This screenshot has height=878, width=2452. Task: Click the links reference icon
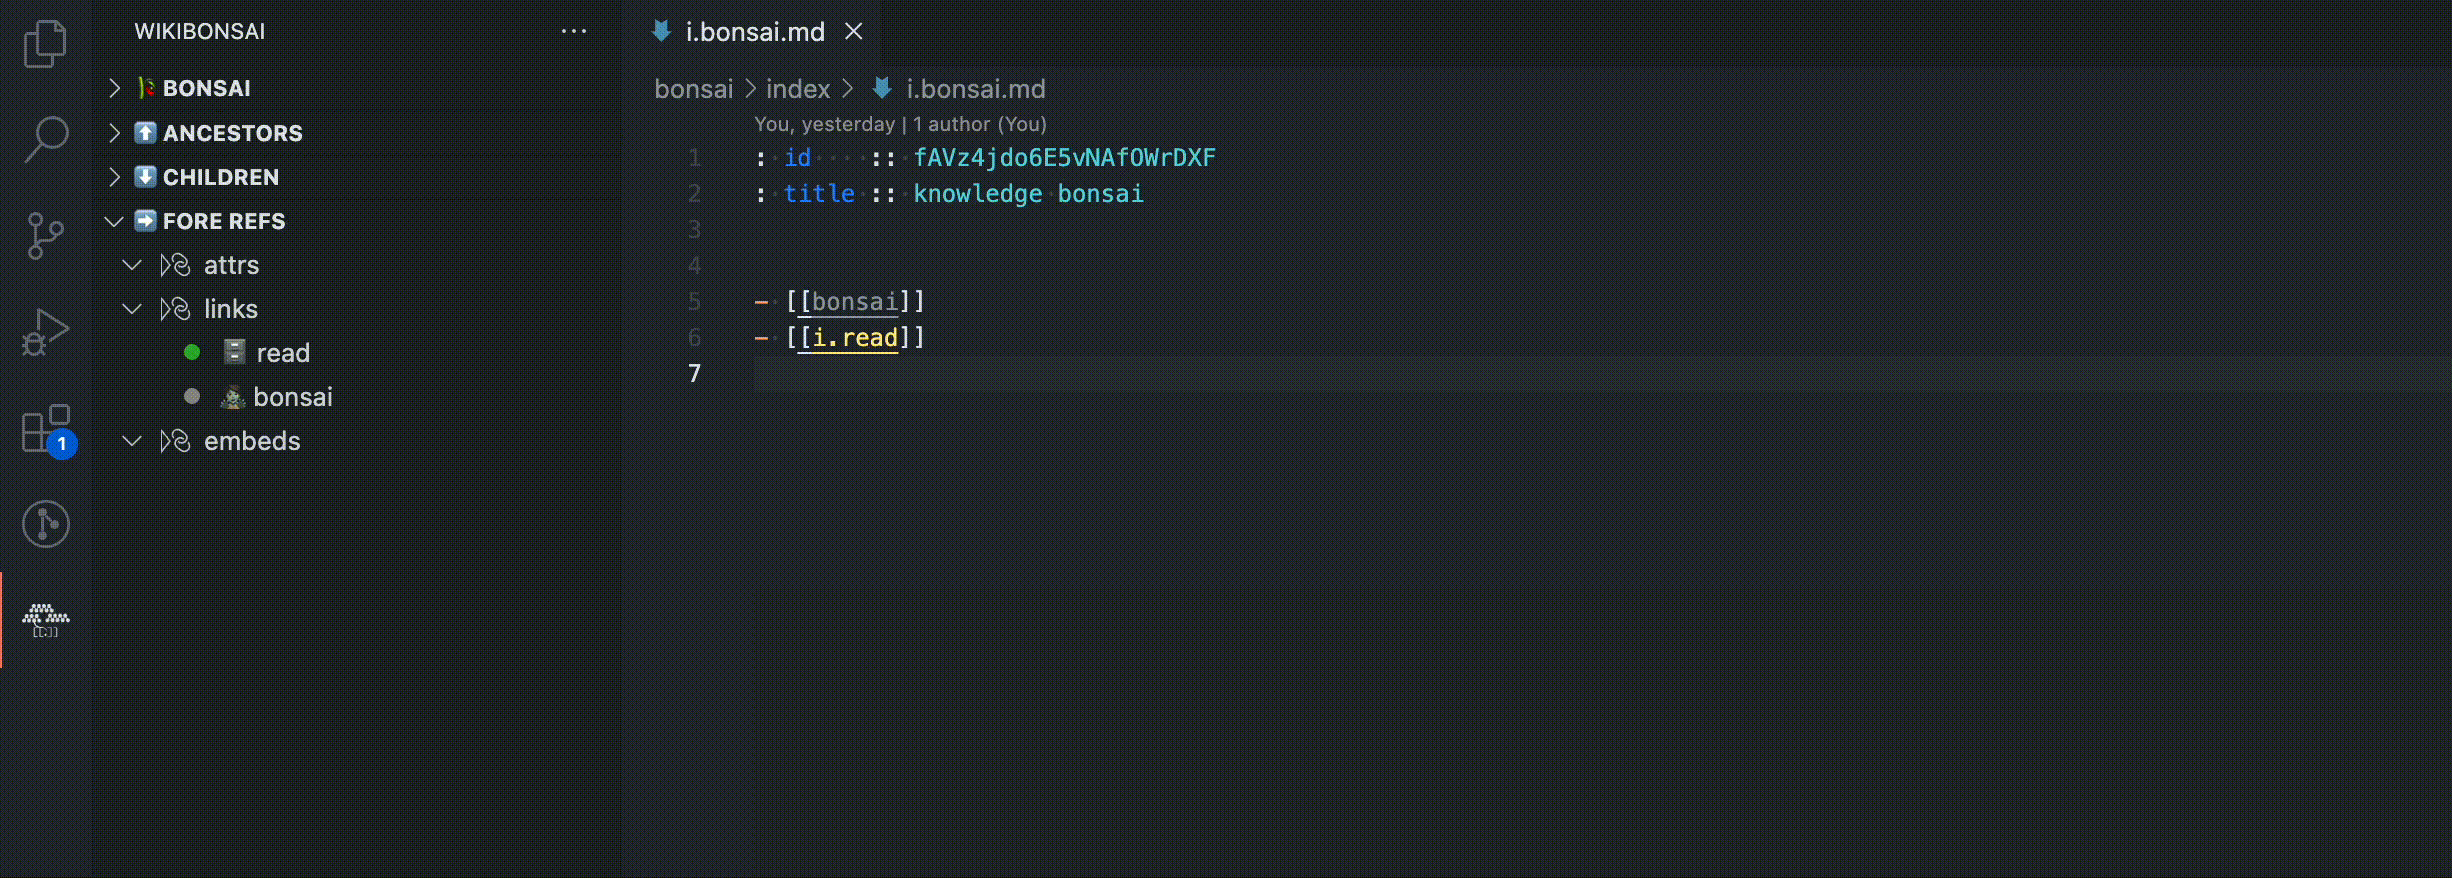[x=175, y=309]
